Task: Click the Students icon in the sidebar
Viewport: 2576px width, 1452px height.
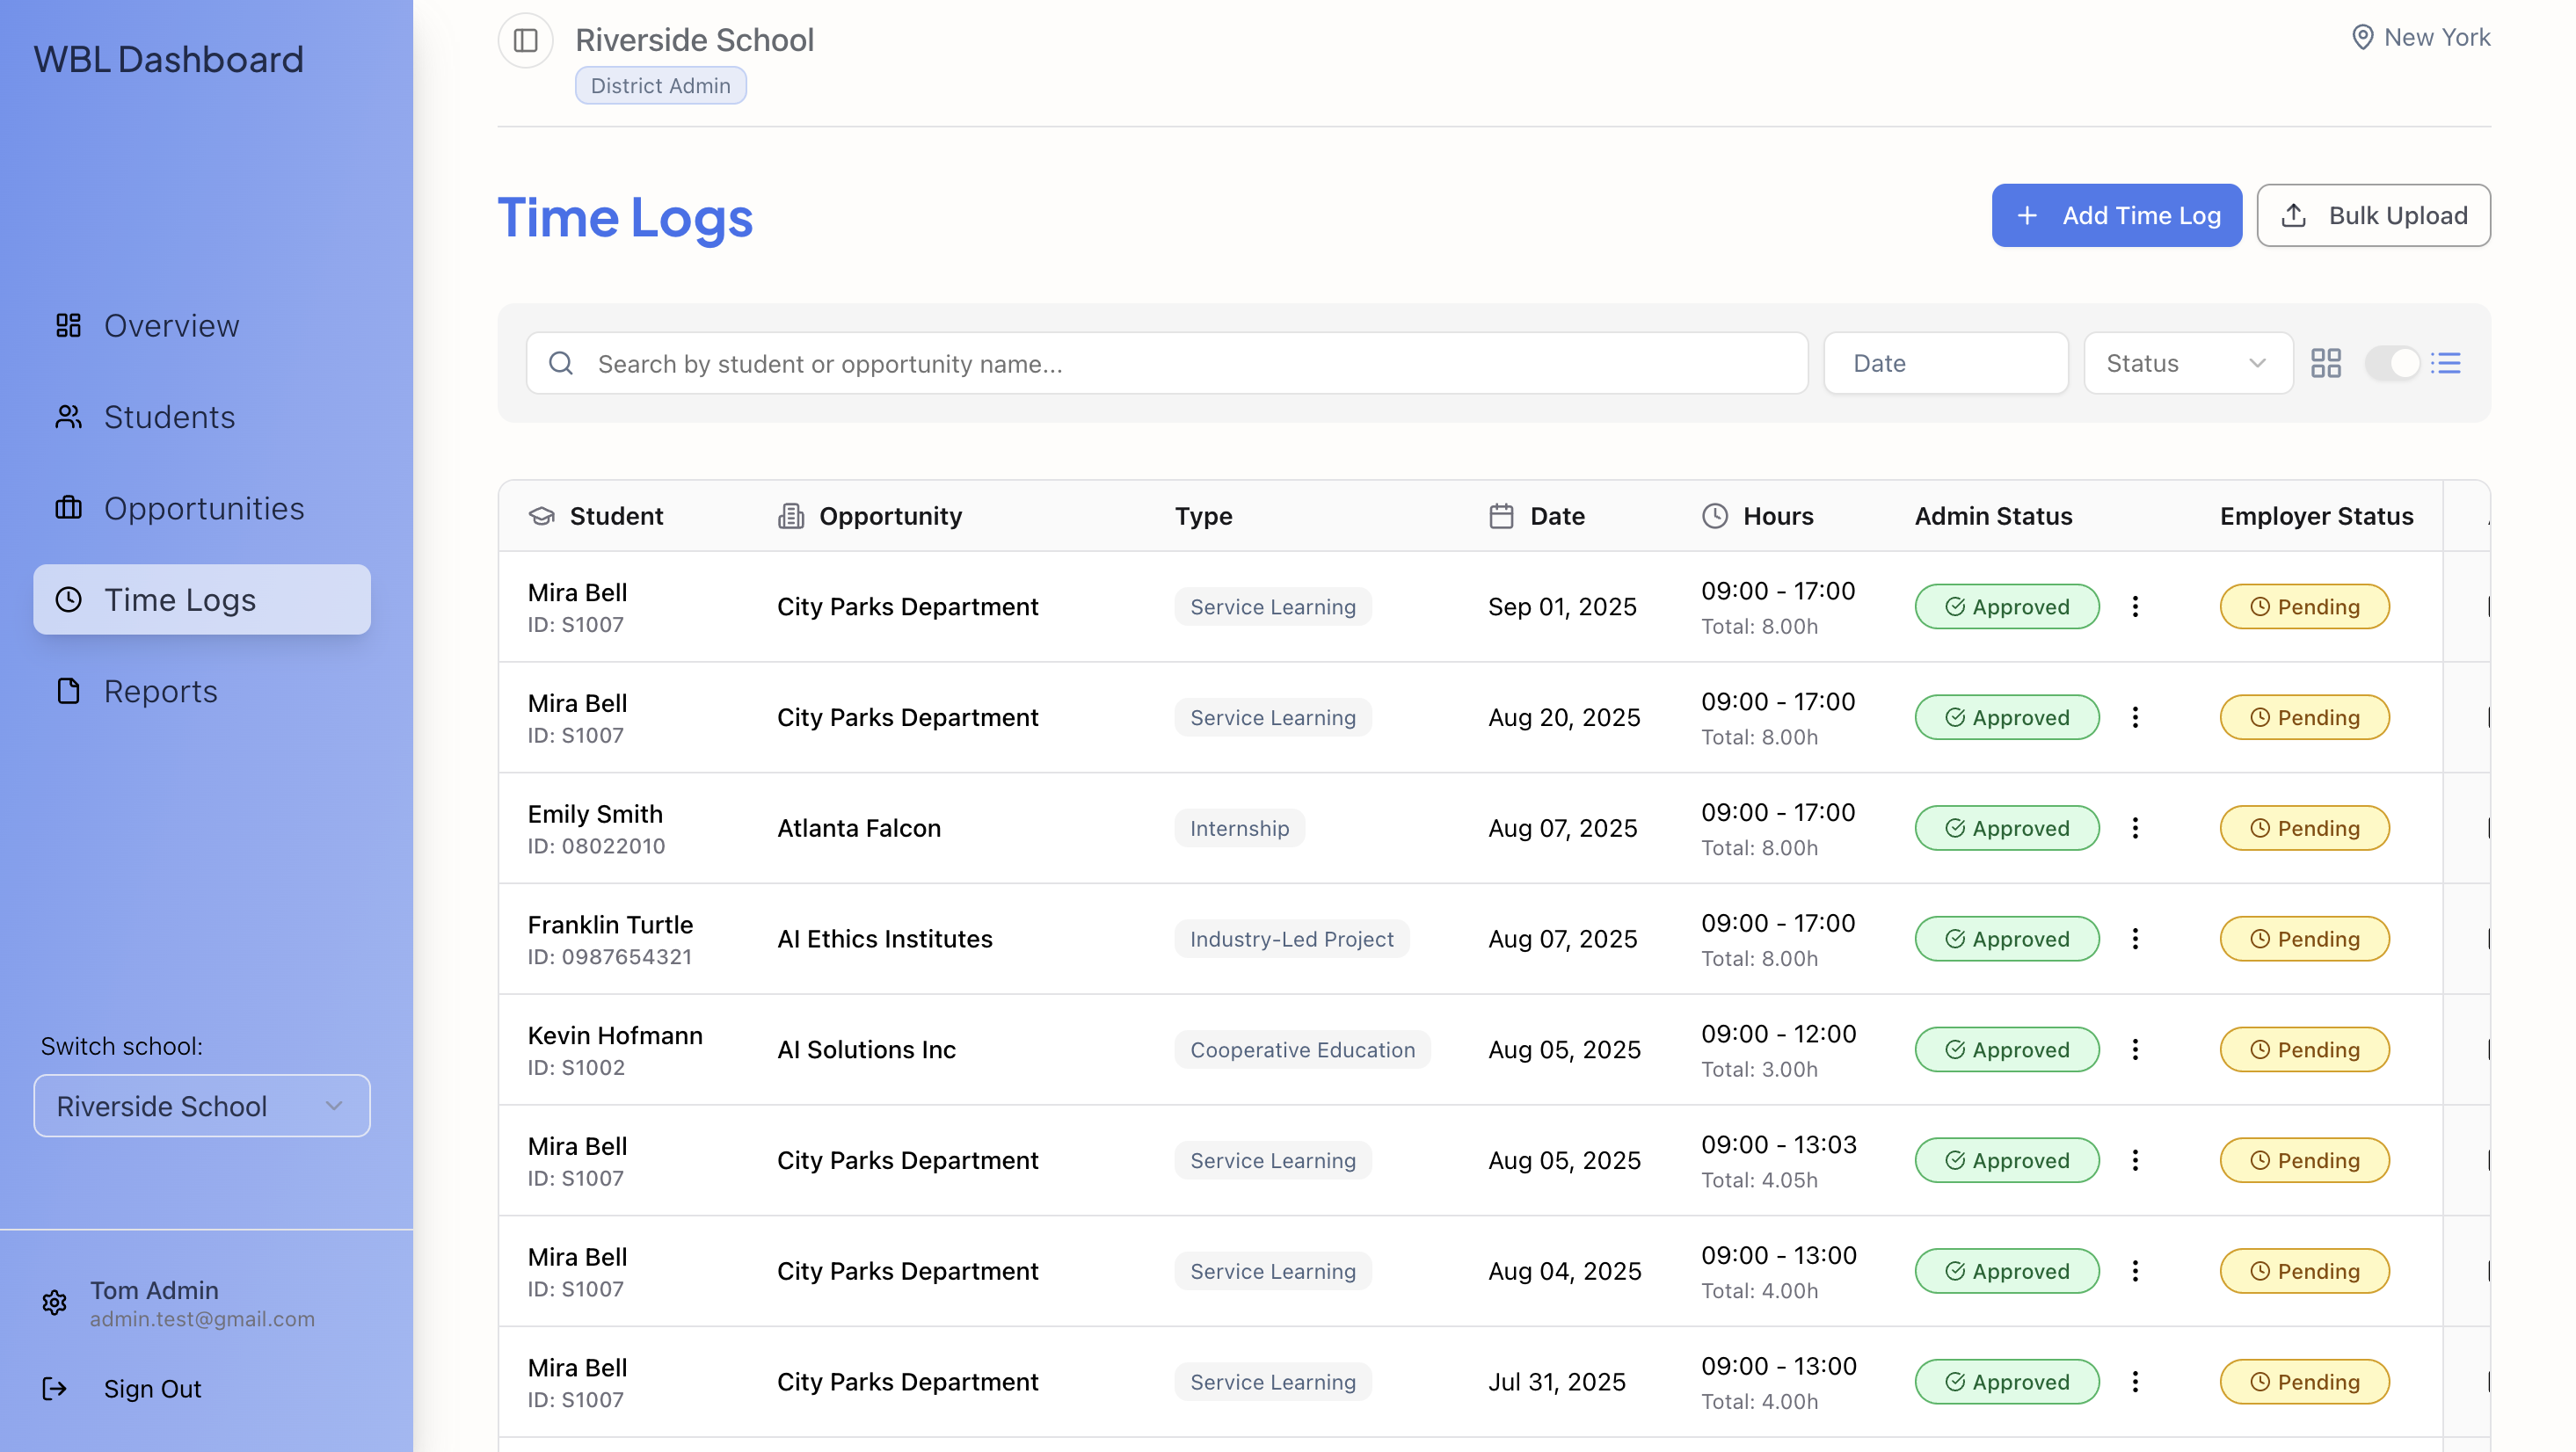Action: tap(68, 417)
